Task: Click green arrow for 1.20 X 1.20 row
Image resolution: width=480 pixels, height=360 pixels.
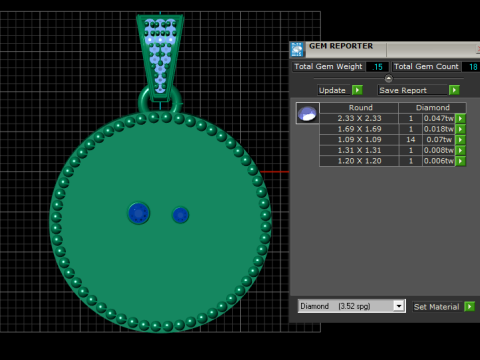Action: tap(460, 161)
